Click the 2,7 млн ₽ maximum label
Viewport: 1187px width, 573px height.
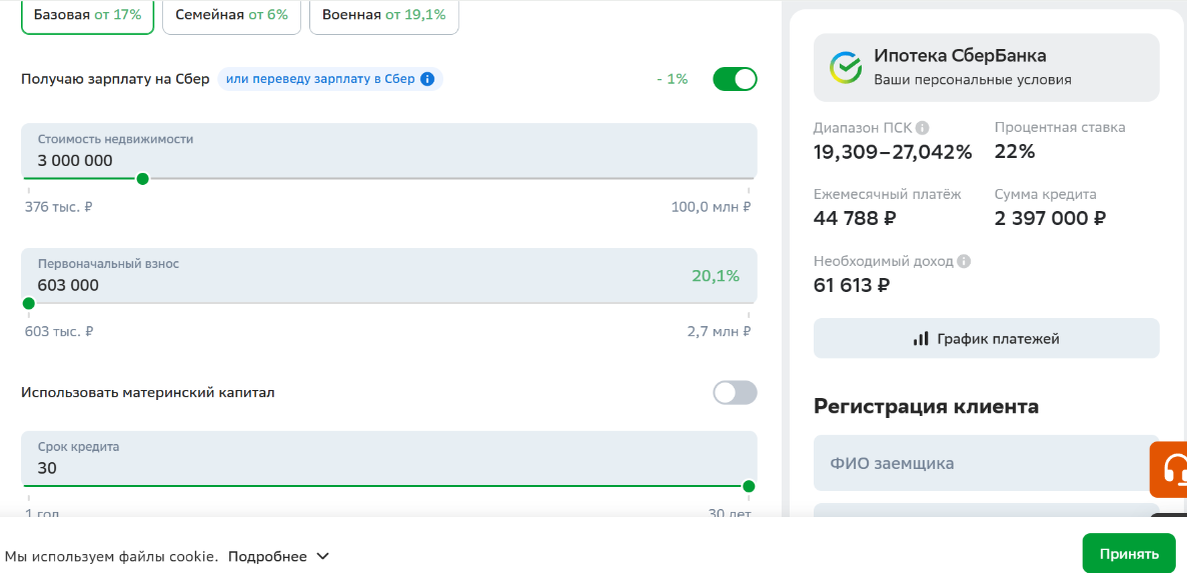[x=718, y=332]
